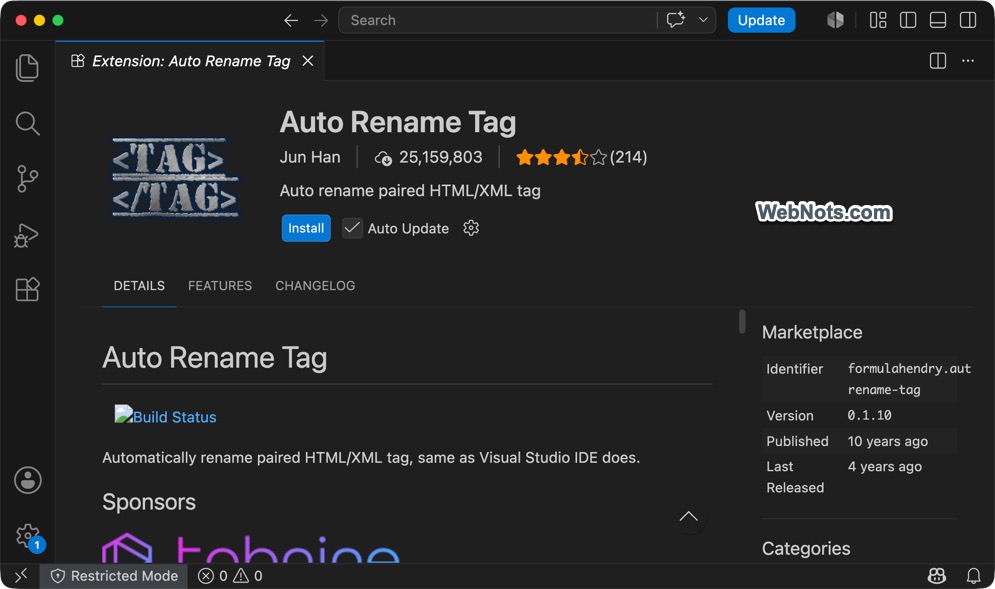Click the Jun Han publisher name
Image resolution: width=995 pixels, height=589 pixels.
310,157
